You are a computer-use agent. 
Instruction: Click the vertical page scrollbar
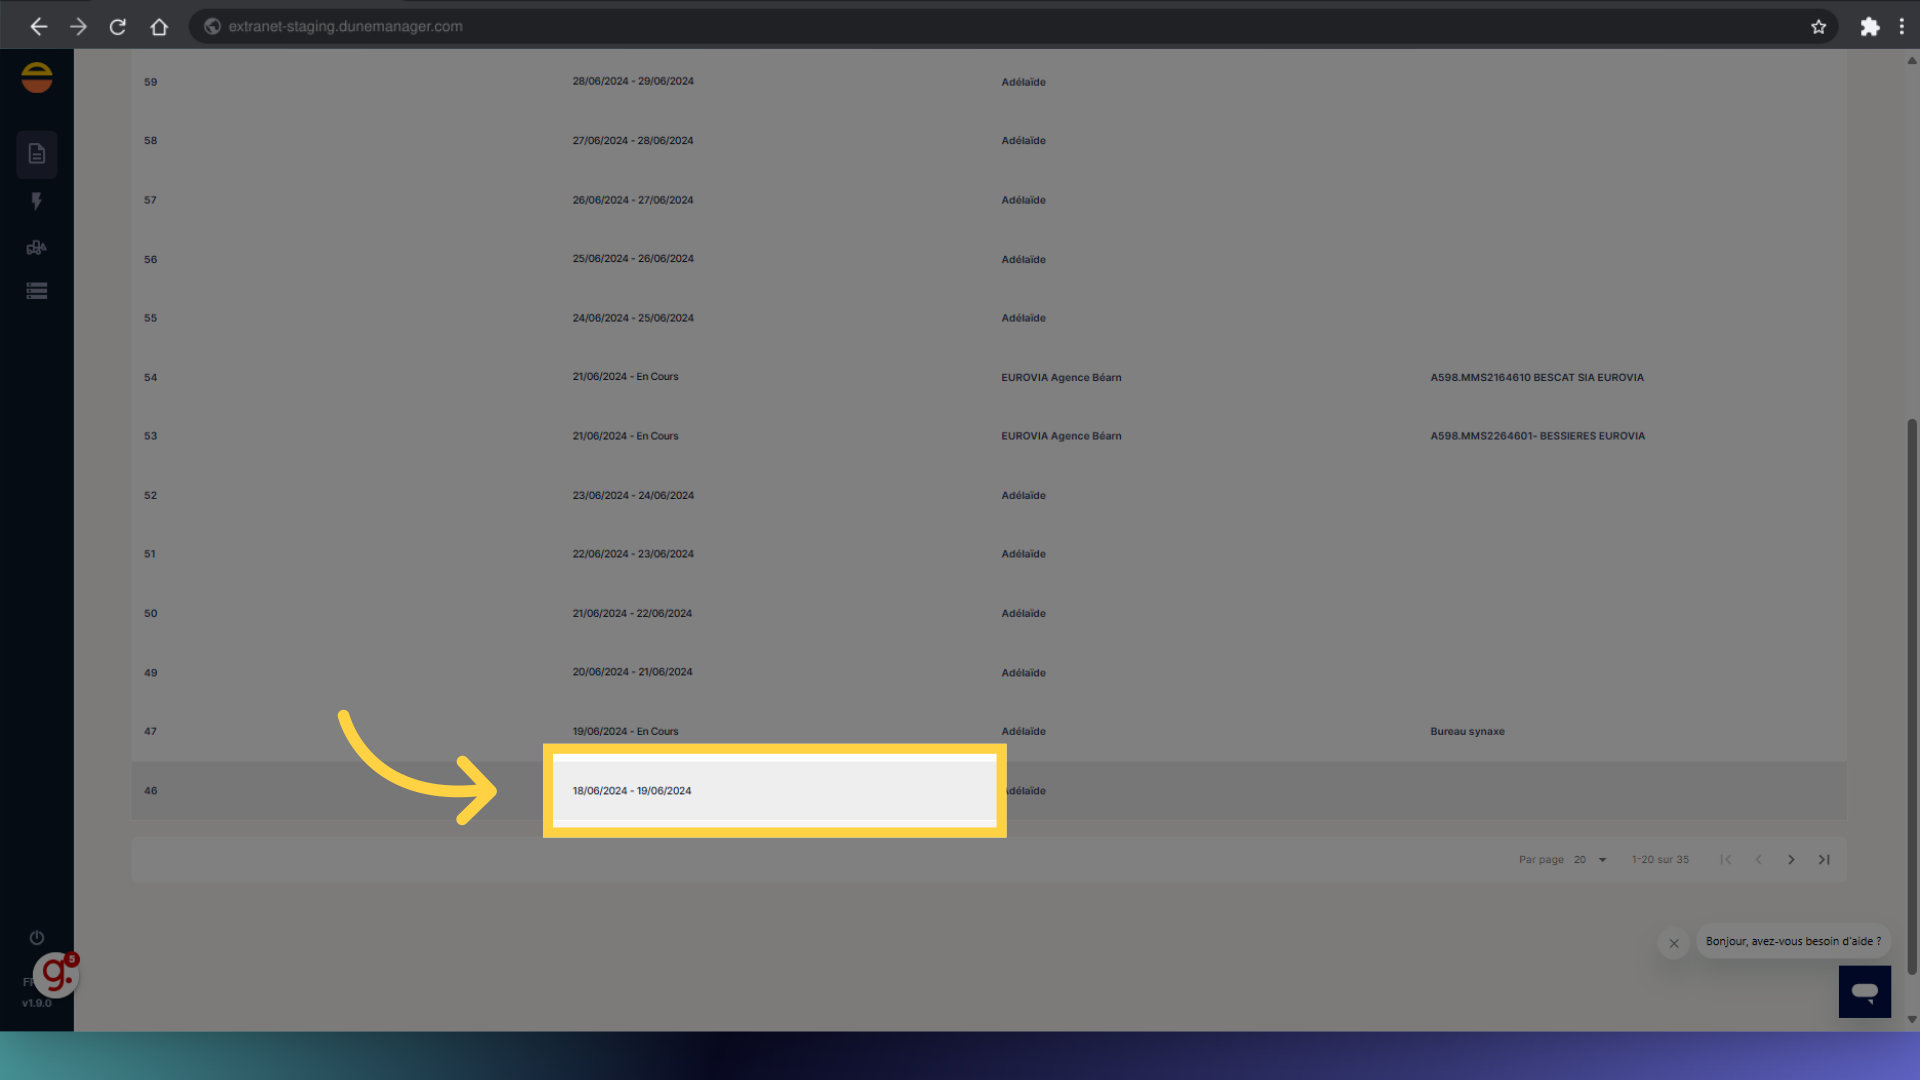(x=1911, y=695)
